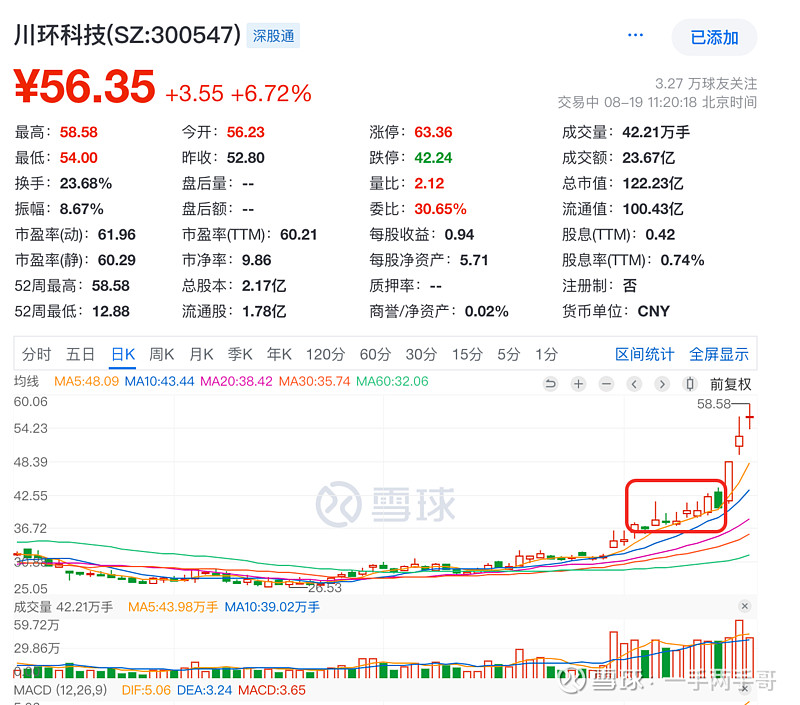Click MA30:35.74 indicator label
The image size is (800, 705).
(314, 382)
